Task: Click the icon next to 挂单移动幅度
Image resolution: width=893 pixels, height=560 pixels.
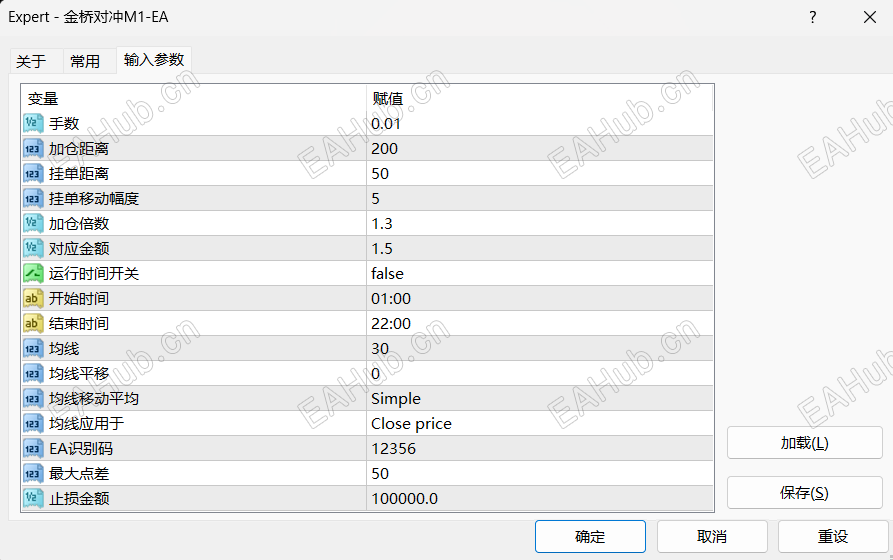Action: (33, 199)
